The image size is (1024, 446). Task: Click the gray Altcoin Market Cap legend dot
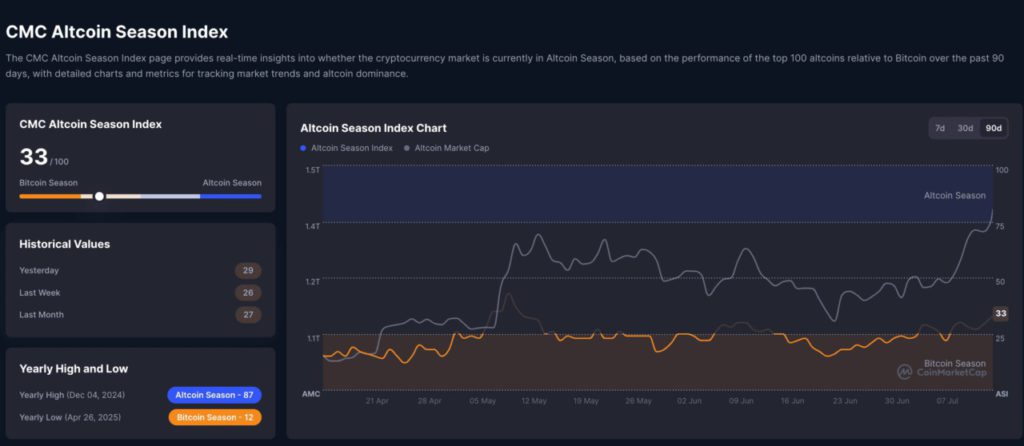[407, 148]
